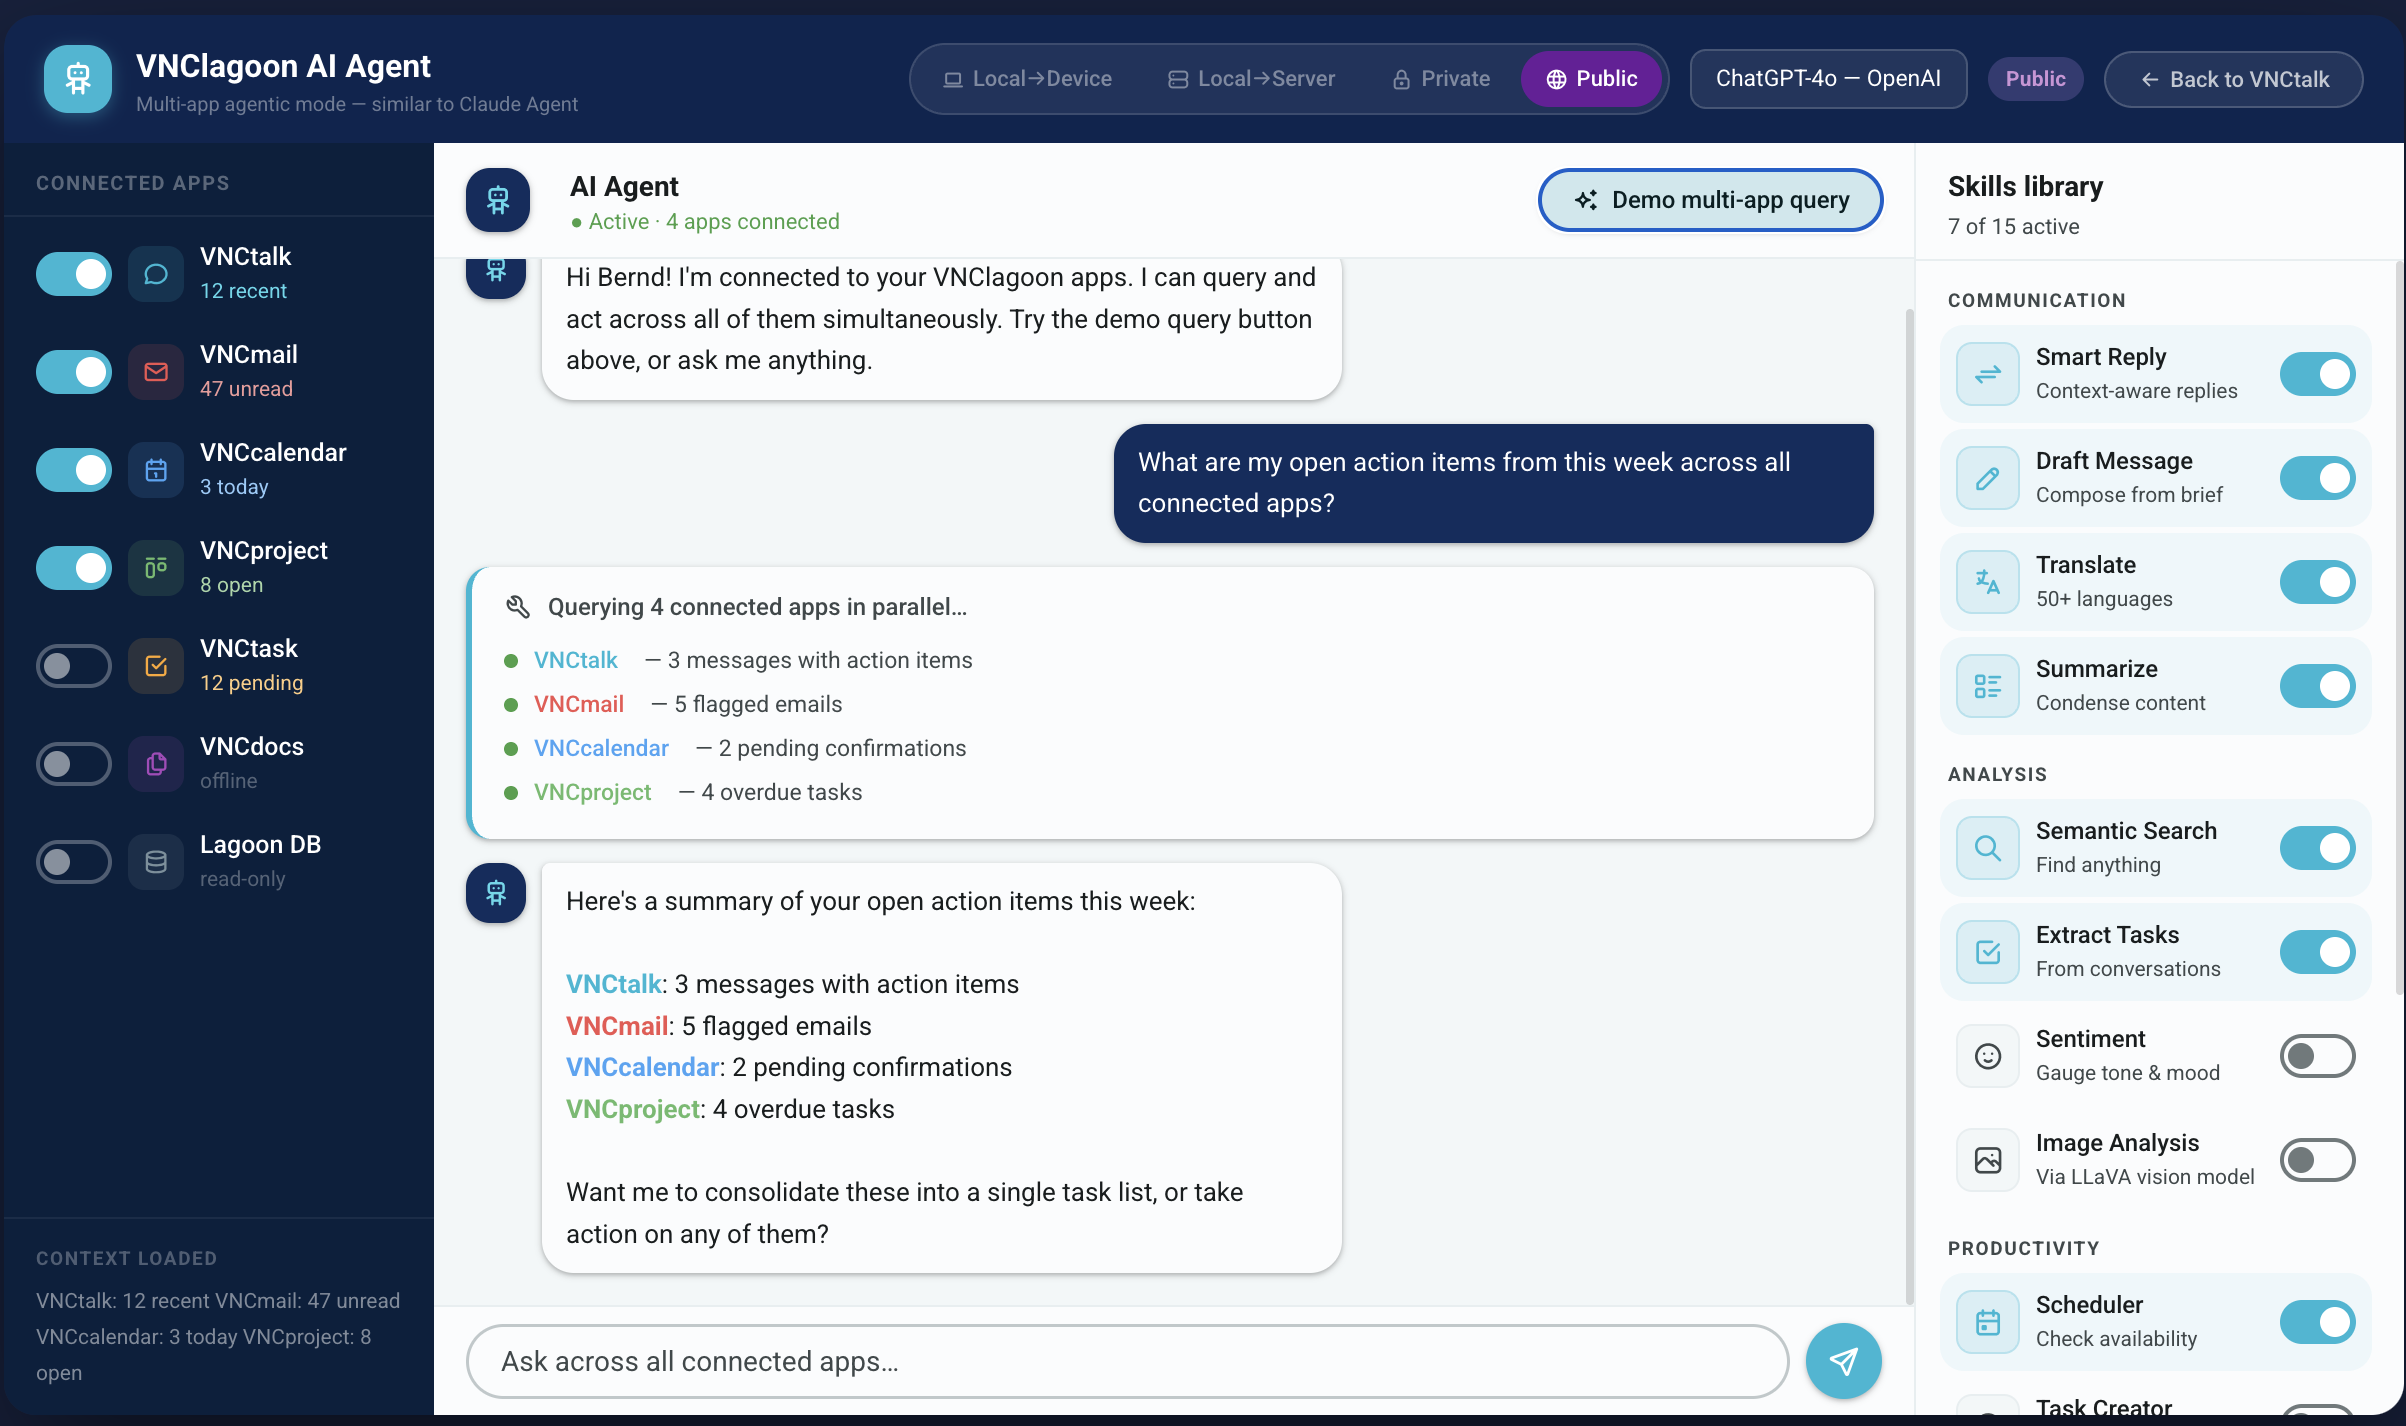The width and height of the screenshot is (2406, 1426).
Task: Click the robot avatar beside summary reply
Action: (496, 893)
